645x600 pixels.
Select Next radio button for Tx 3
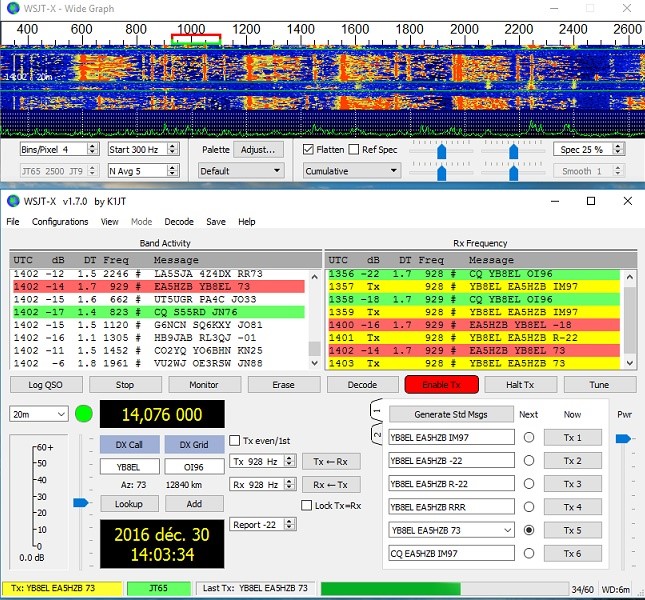[529, 484]
